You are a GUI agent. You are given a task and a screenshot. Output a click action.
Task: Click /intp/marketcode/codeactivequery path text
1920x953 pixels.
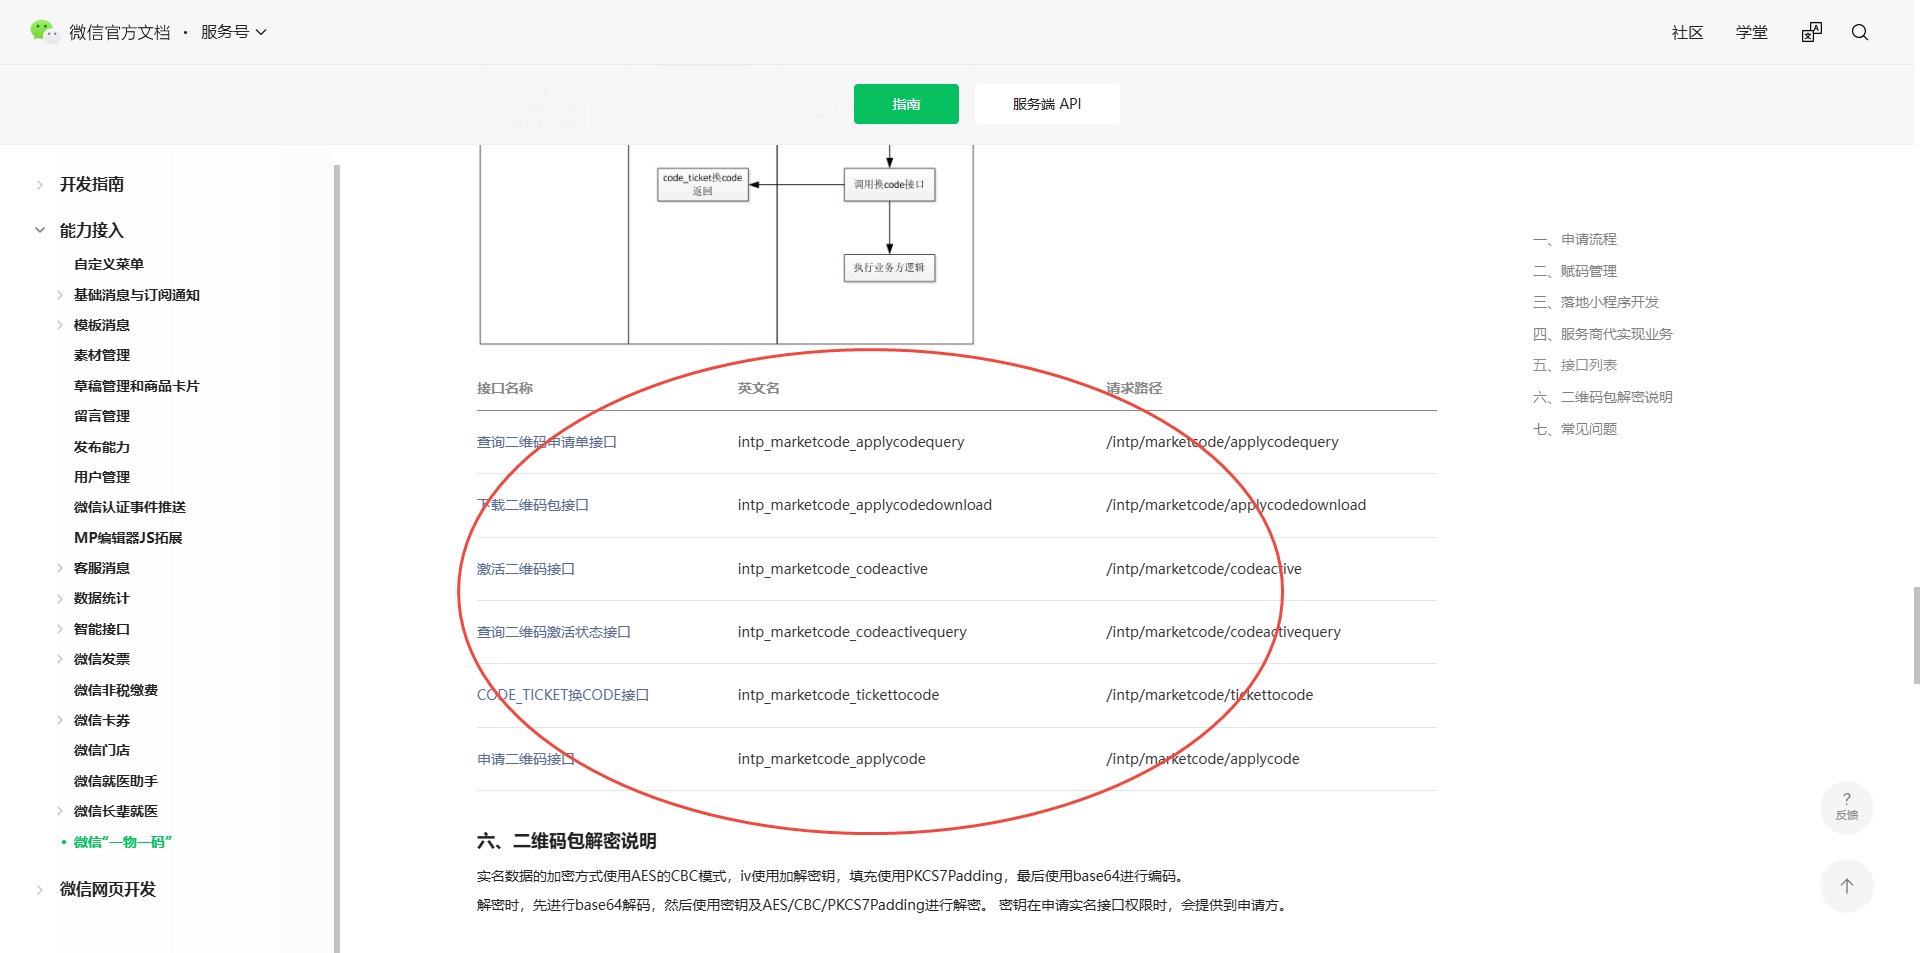1223,632
